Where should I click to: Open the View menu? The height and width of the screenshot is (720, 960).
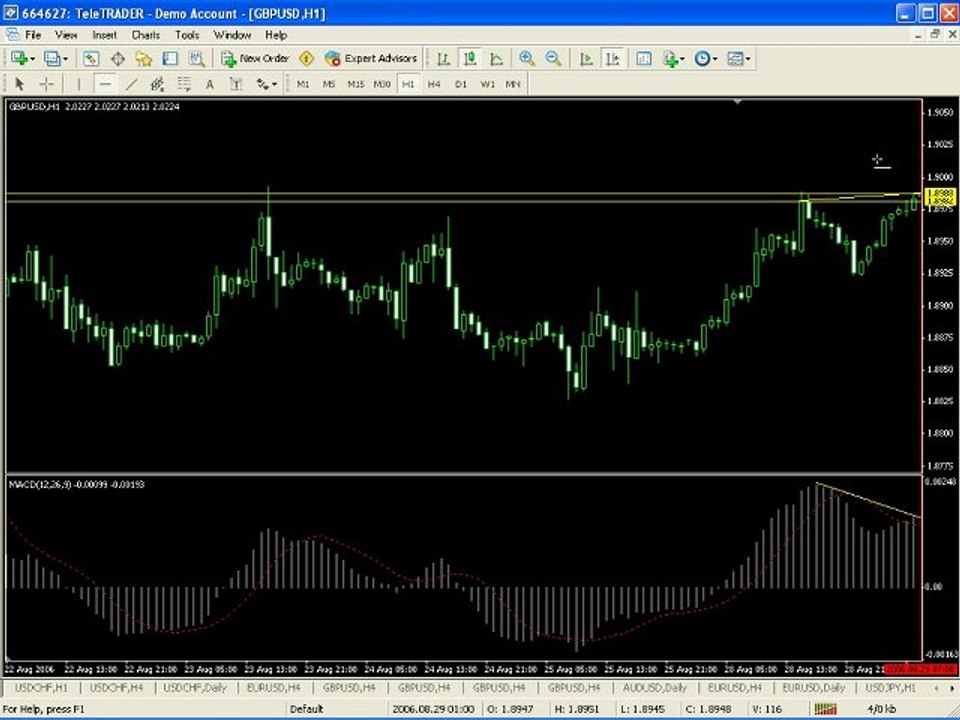tap(66, 35)
